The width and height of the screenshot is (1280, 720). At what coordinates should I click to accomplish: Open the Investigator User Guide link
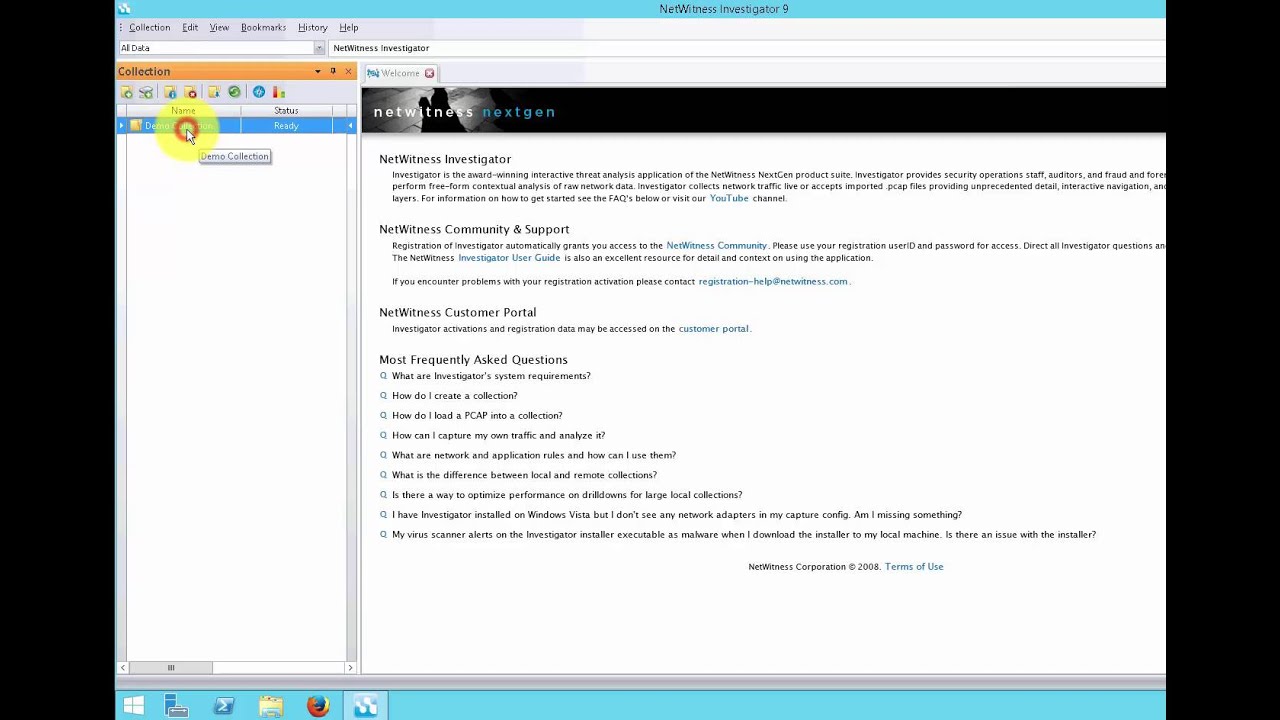tap(509, 257)
